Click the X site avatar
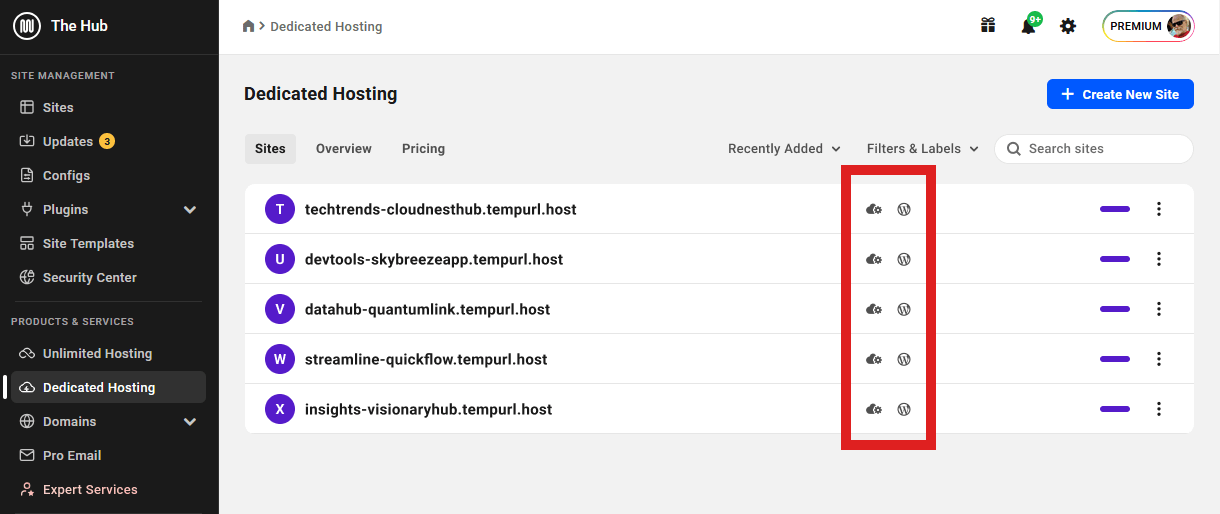Viewport: 1220px width, 514px height. (x=280, y=409)
